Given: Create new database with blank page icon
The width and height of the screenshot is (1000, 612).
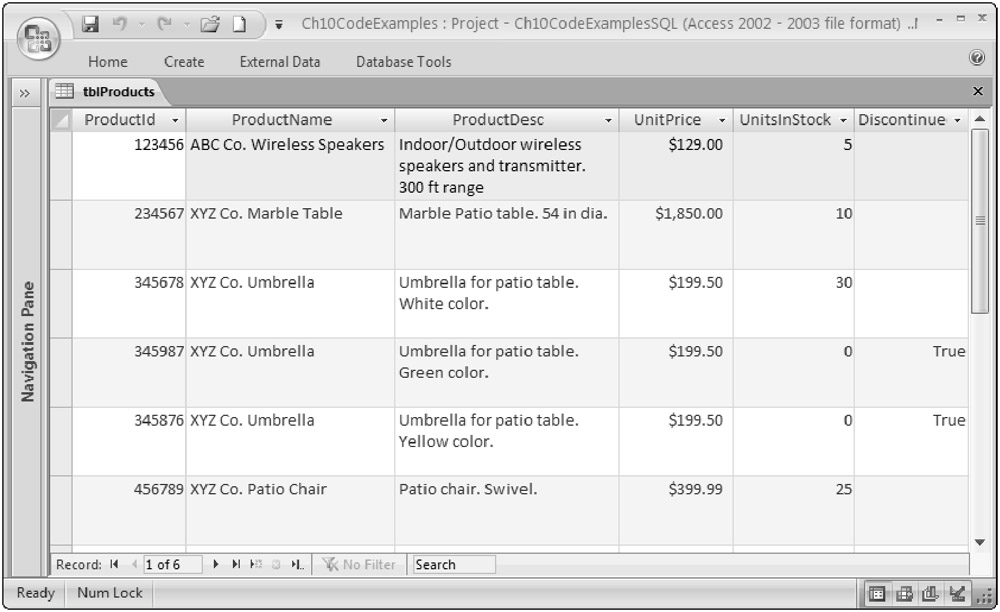Looking at the screenshot, I should 240,22.
